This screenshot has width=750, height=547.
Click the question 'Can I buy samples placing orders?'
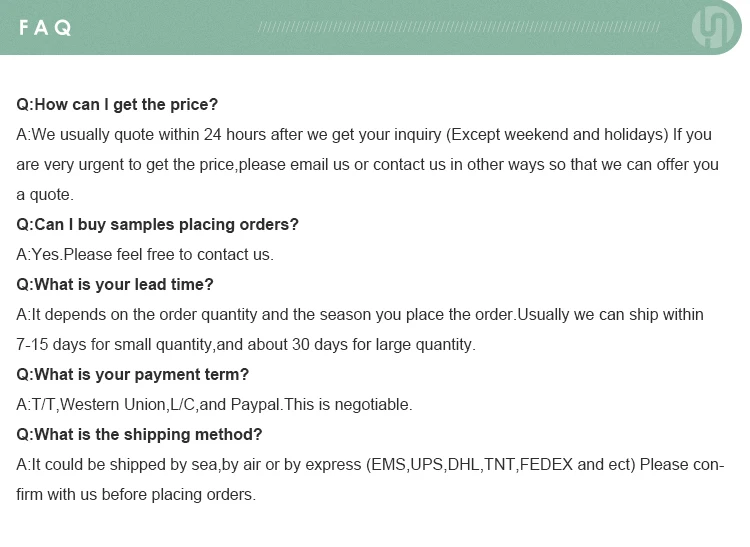157,224
